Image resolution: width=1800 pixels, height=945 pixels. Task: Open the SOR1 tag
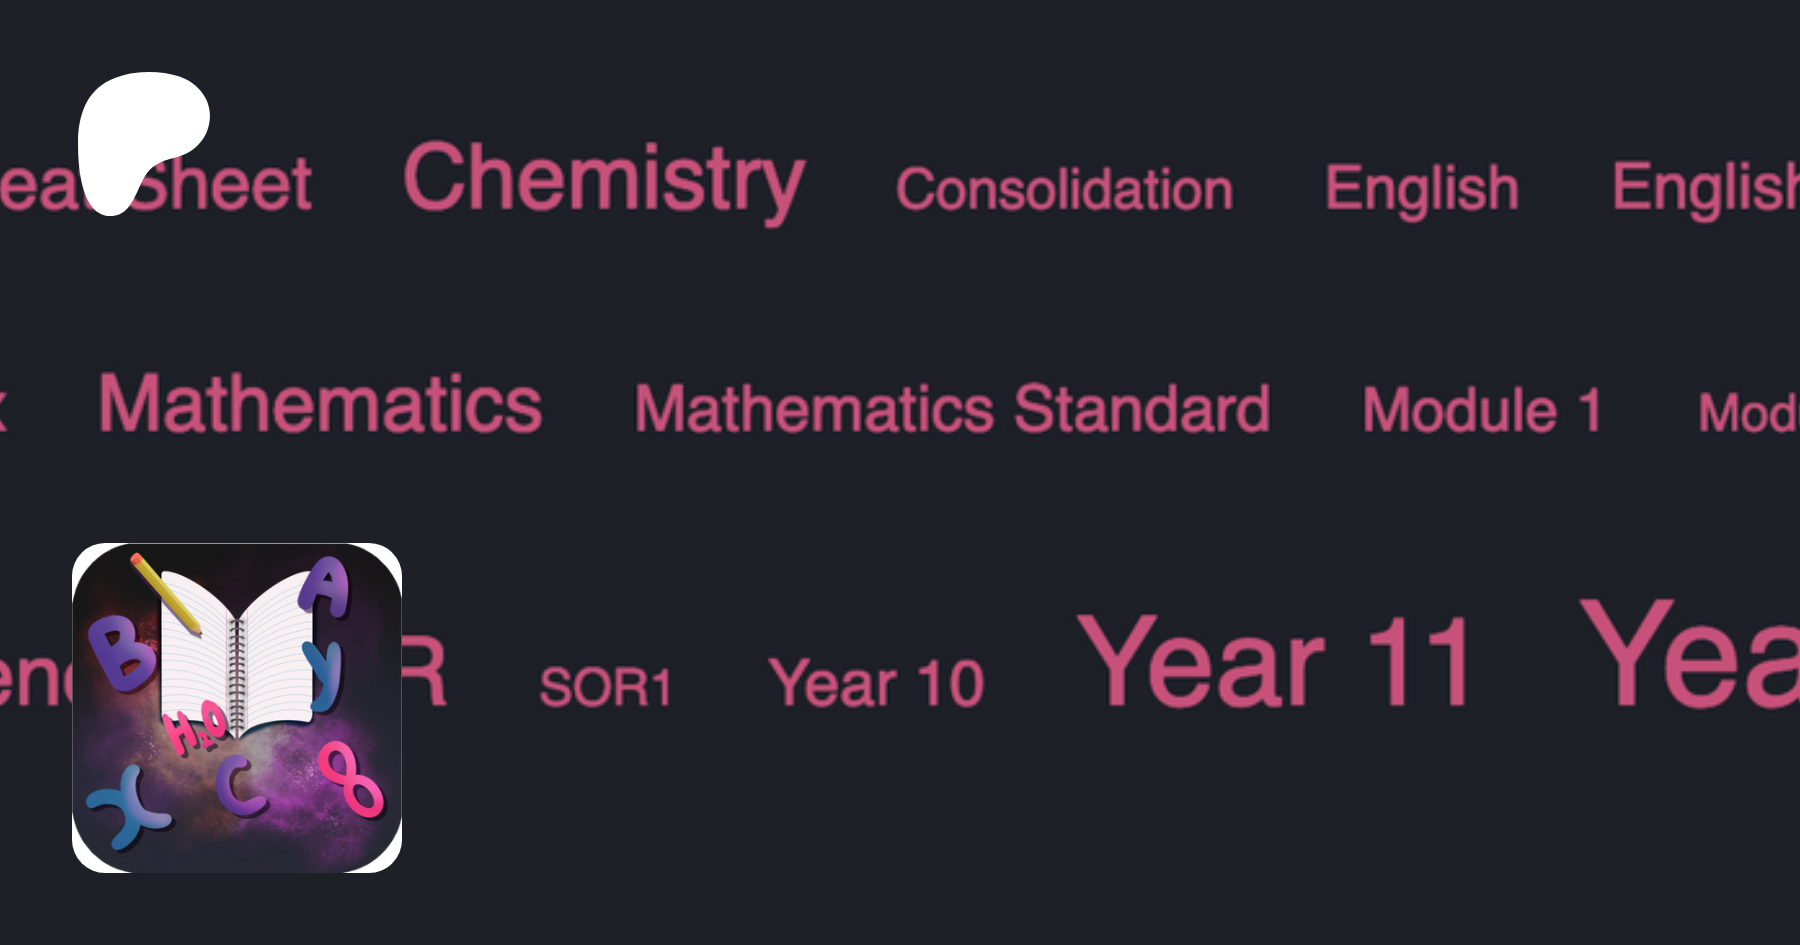pos(605,687)
